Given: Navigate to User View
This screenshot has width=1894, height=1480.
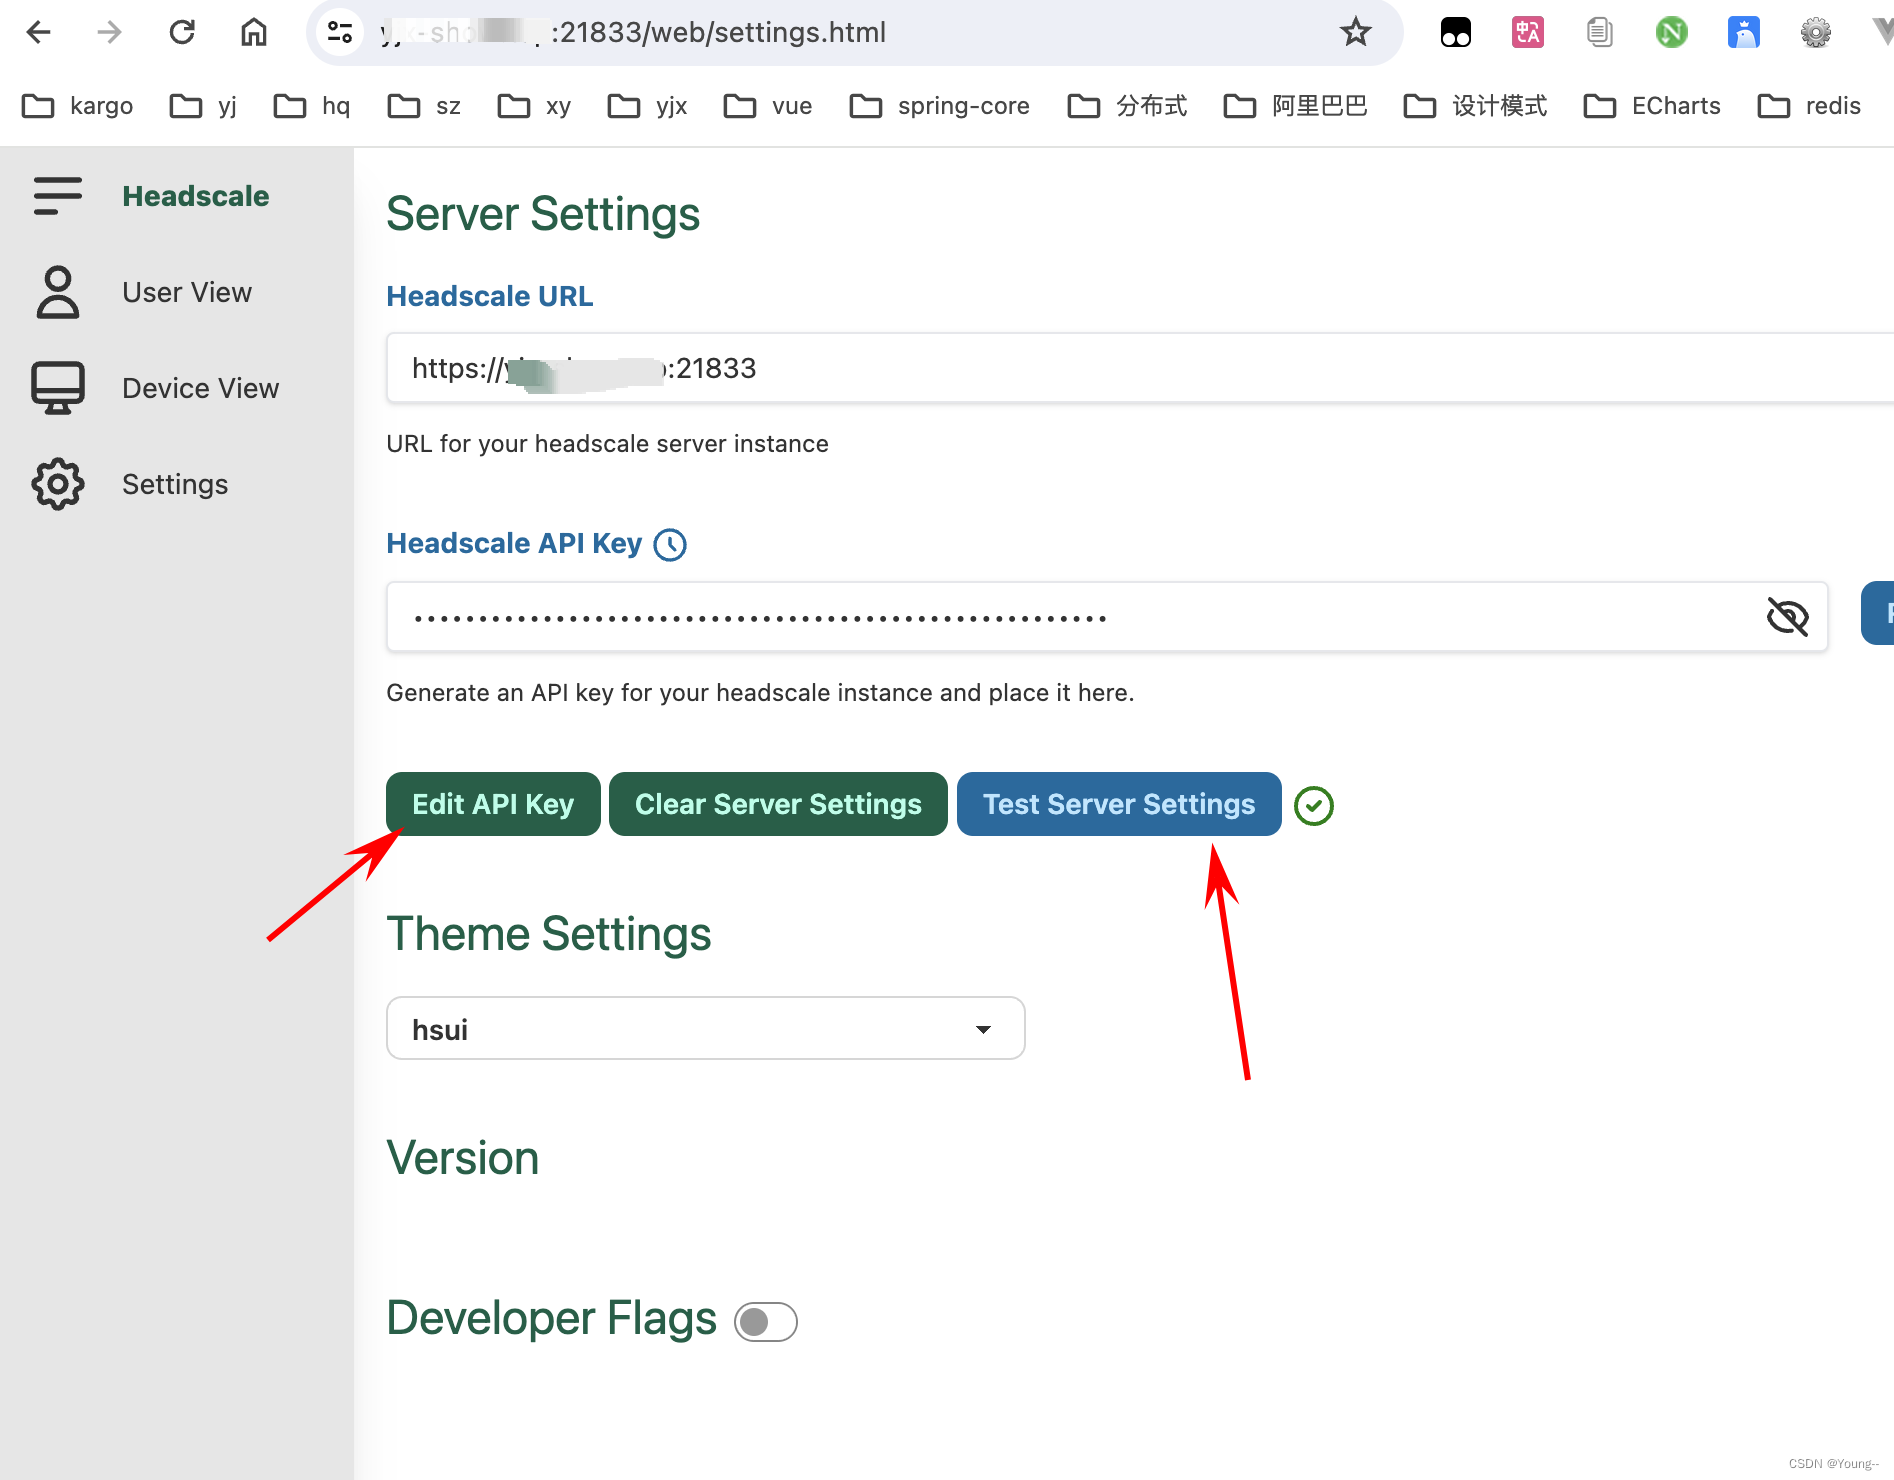Looking at the screenshot, I should [187, 292].
